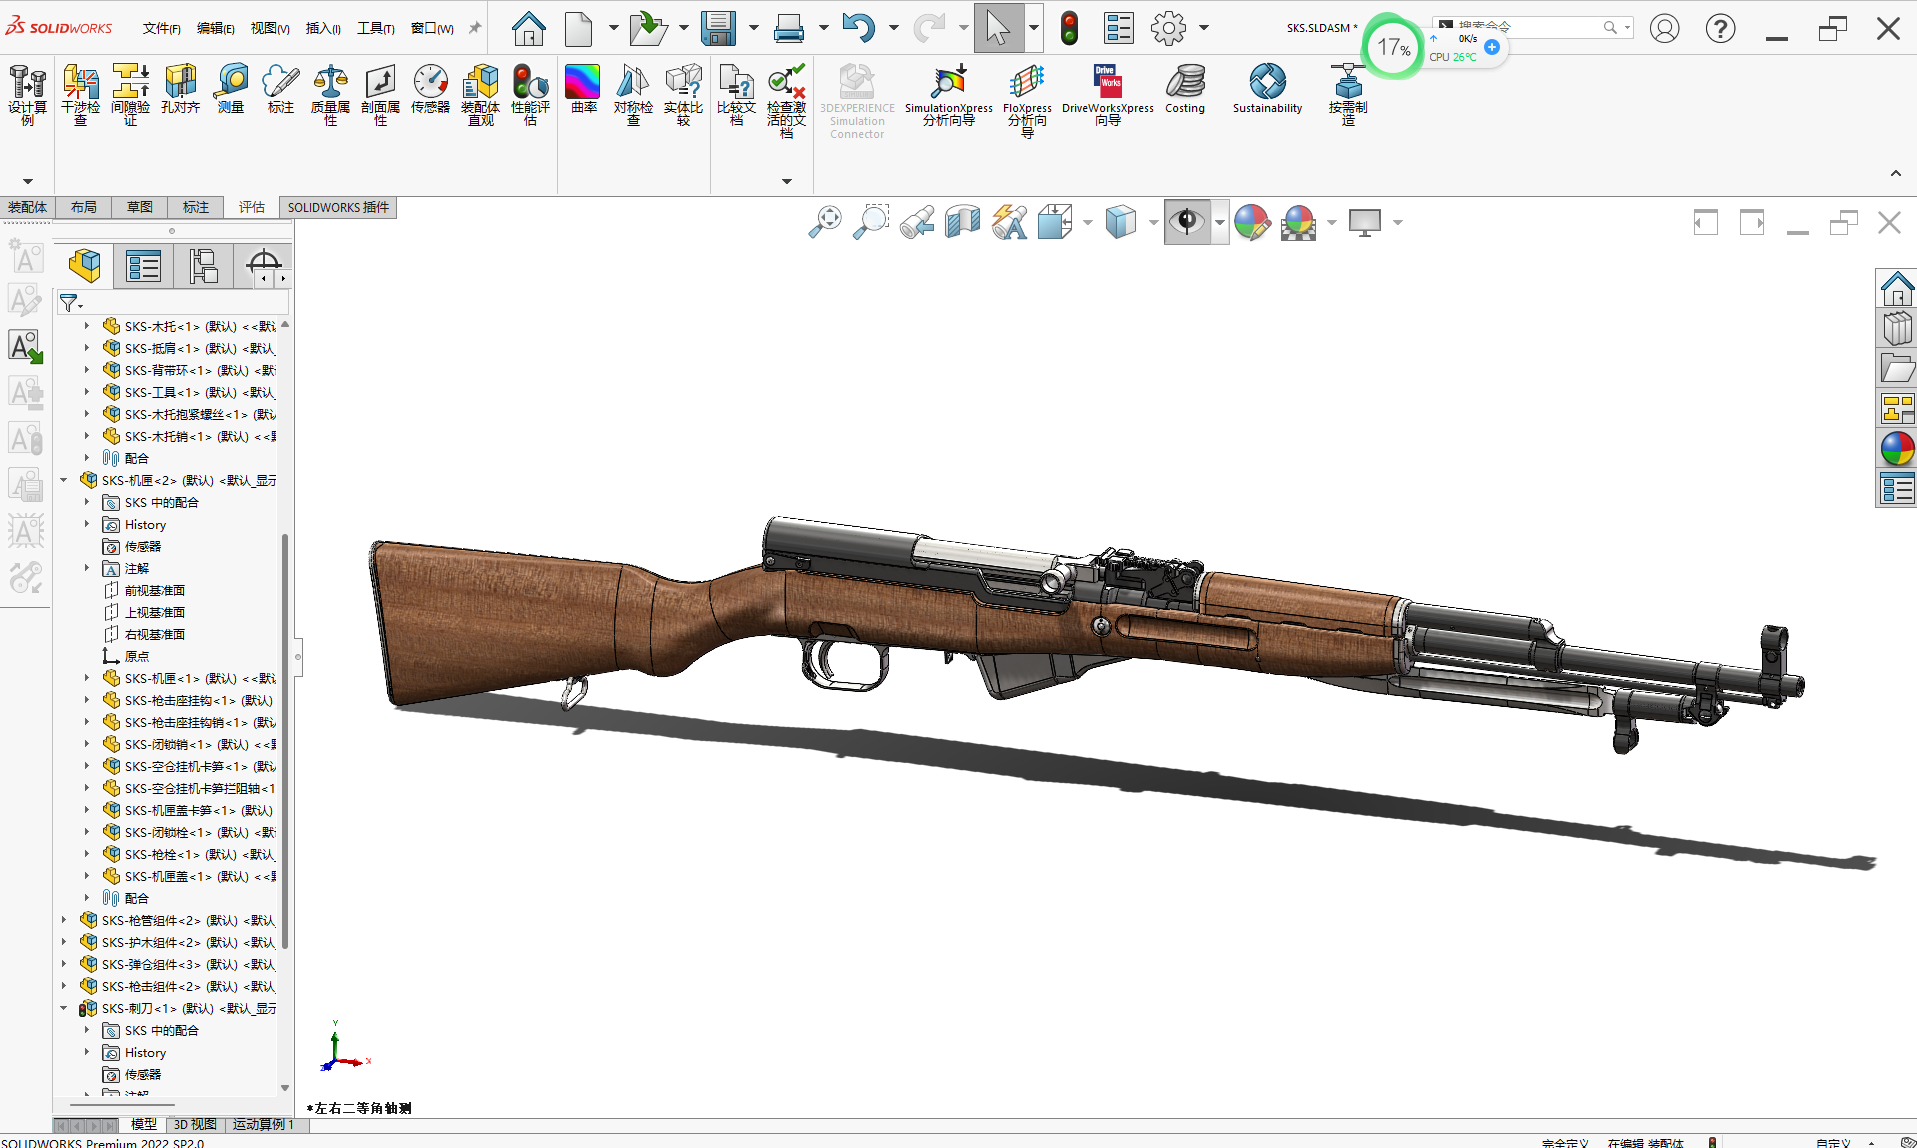Click the Zoom to Area icon
This screenshot has width=1917, height=1148.
click(871, 222)
